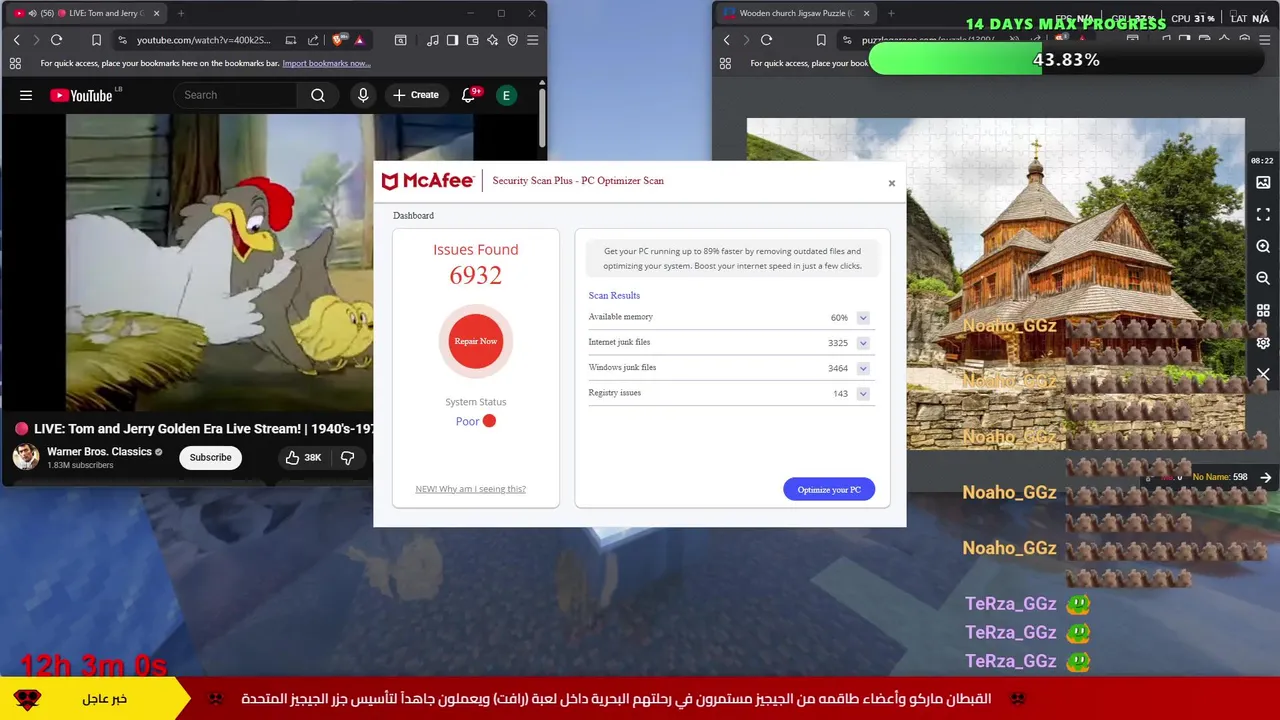Open 'NEW! Why am I seeing this?' link

point(471,489)
